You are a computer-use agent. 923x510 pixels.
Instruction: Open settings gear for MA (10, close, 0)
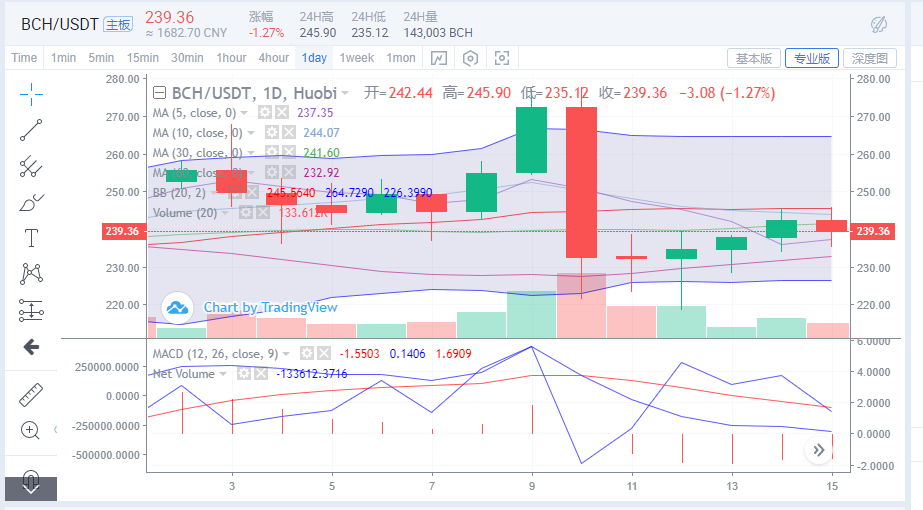(271, 133)
